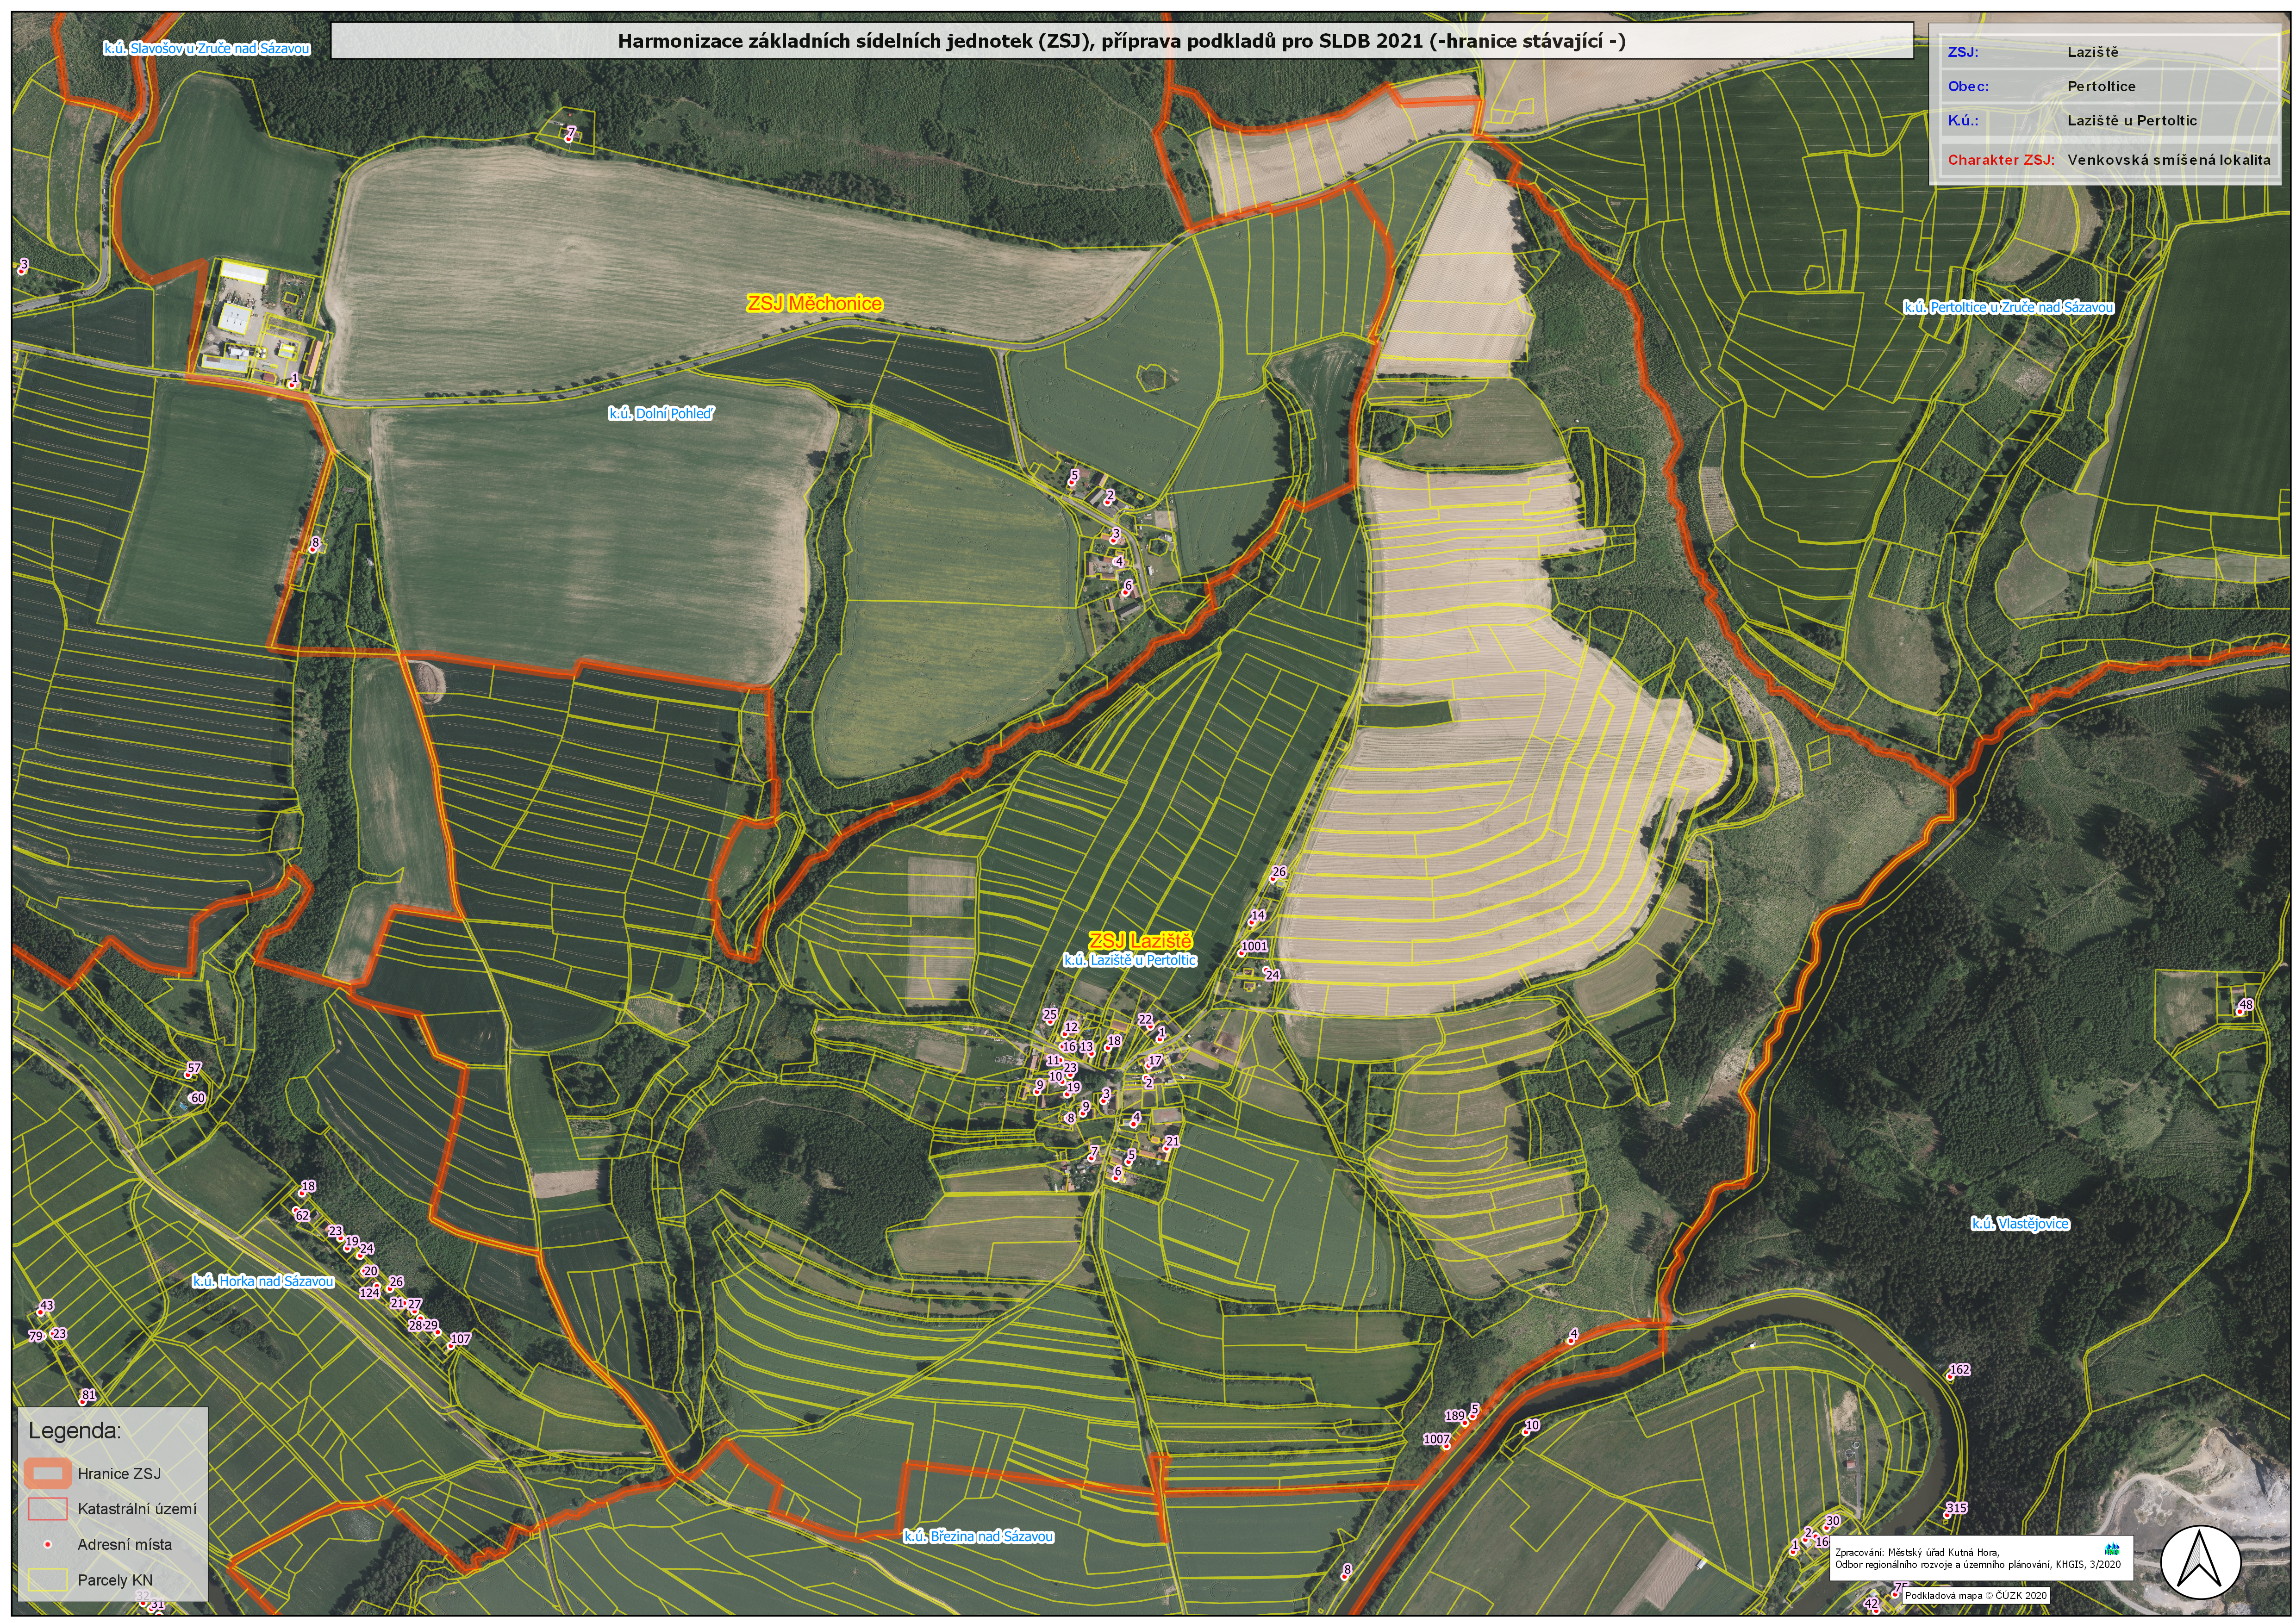Click the Adresní místa red dot symbol
This screenshot has height=1623, width=2296.
click(x=47, y=1544)
